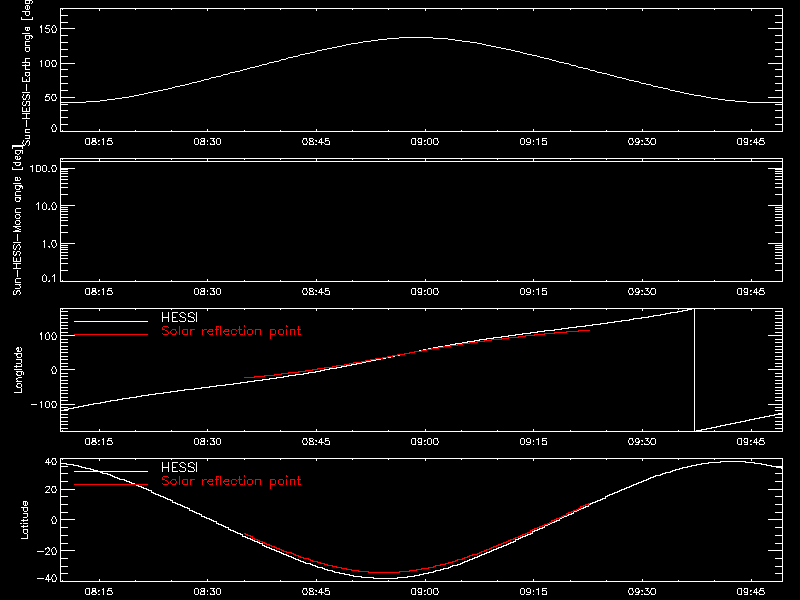The width and height of the screenshot is (800, 600).
Task: Select 09:45 label under the Earth angle plot
Action: pos(751,142)
